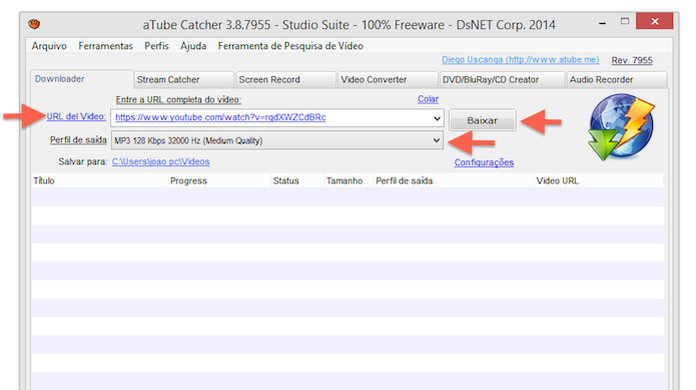The image size is (696, 390).
Task: Sort list by Status column header
Action: [298, 181]
